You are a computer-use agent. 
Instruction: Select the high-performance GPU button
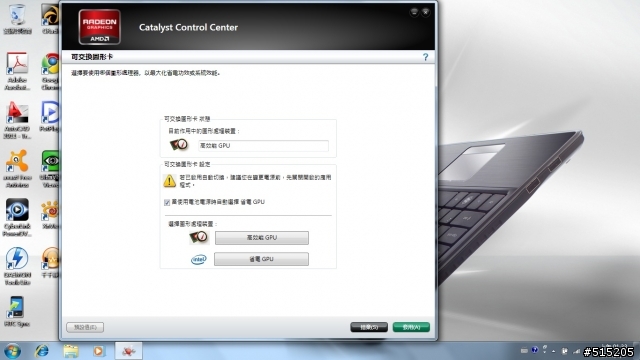262,238
